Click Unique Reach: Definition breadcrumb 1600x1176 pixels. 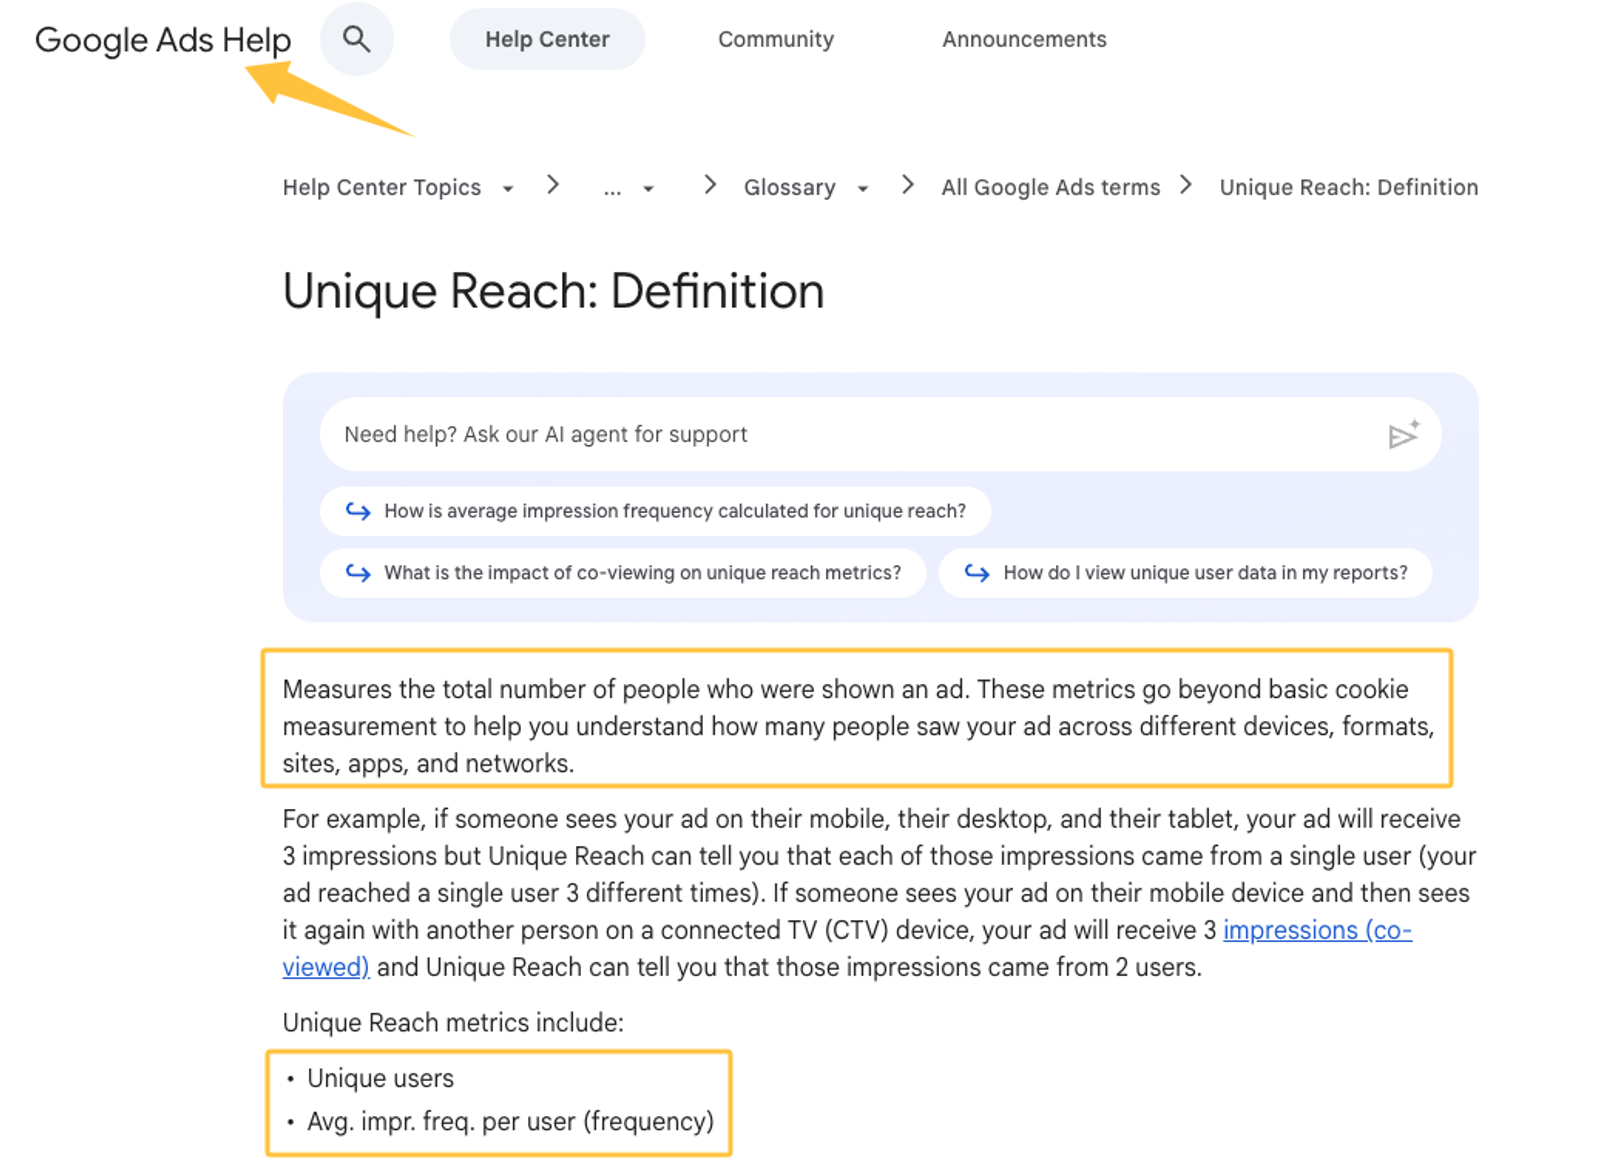tap(1348, 187)
